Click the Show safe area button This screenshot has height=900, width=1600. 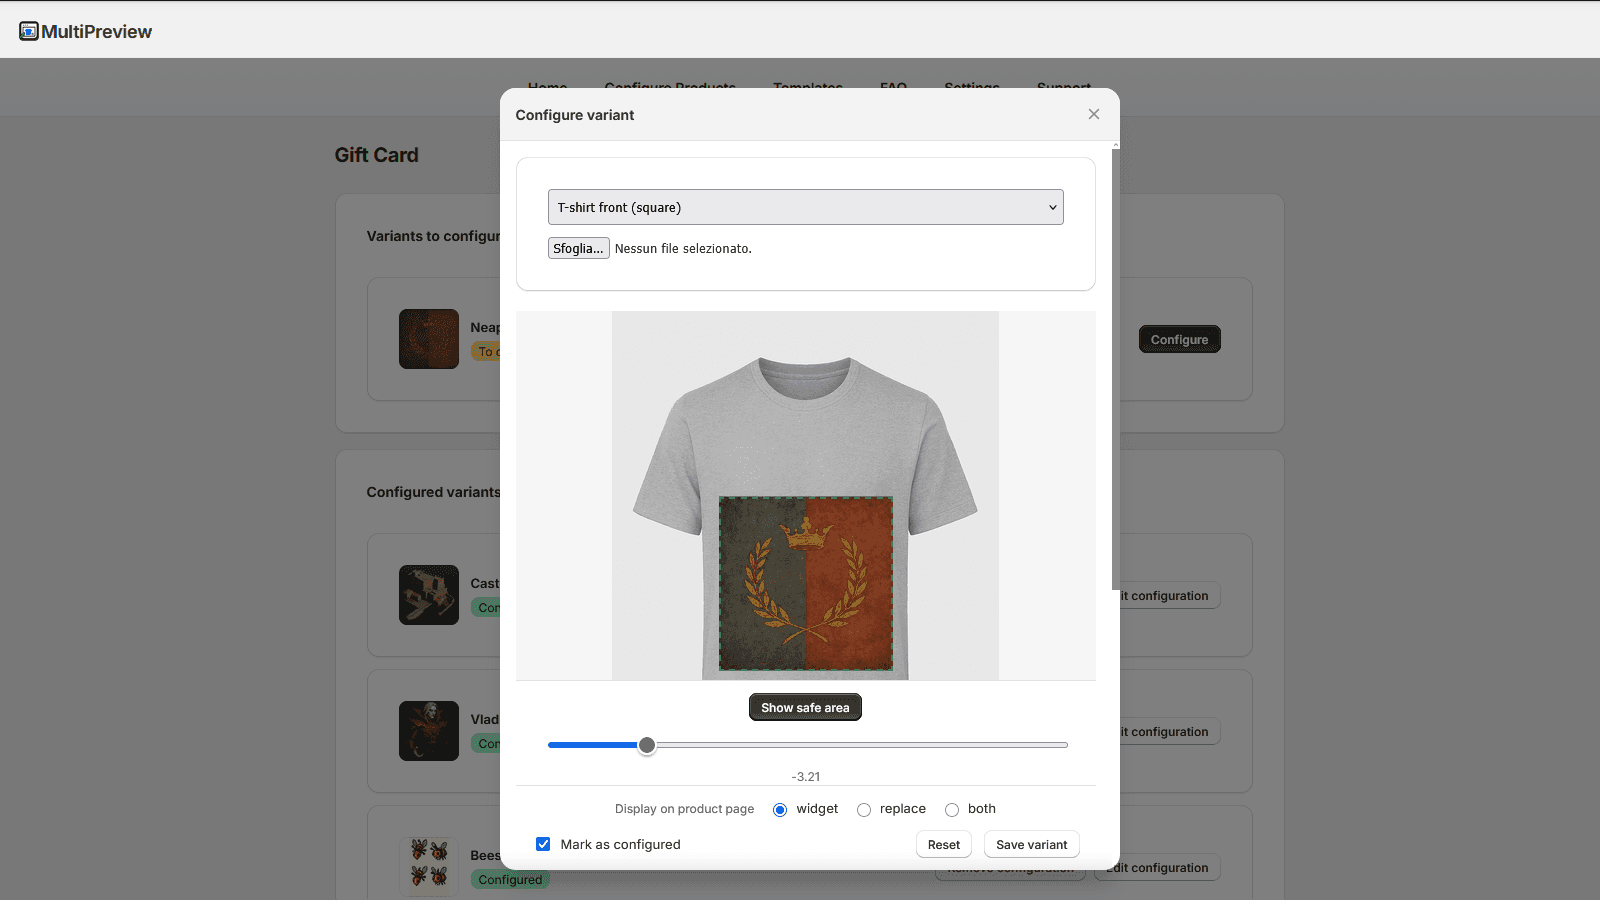(805, 707)
